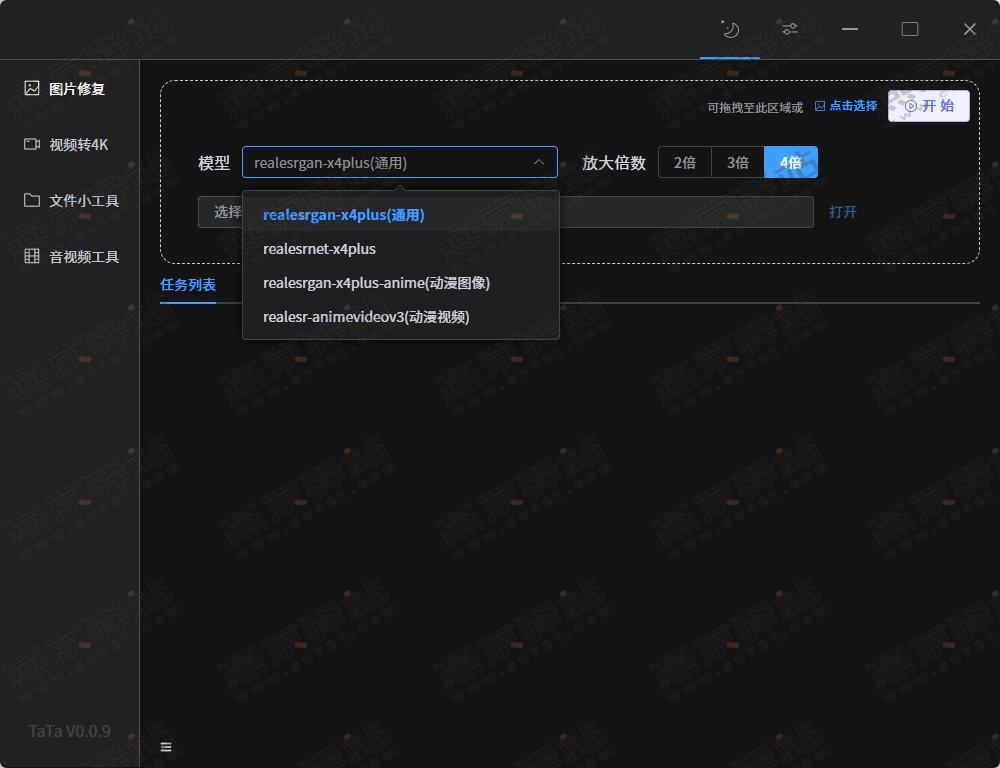This screenshot has height=768, width=1000.
Task: Select the realesr-animevideov3(动漫视频) model option
Action: pyautogui.click(x=366, y=317)
